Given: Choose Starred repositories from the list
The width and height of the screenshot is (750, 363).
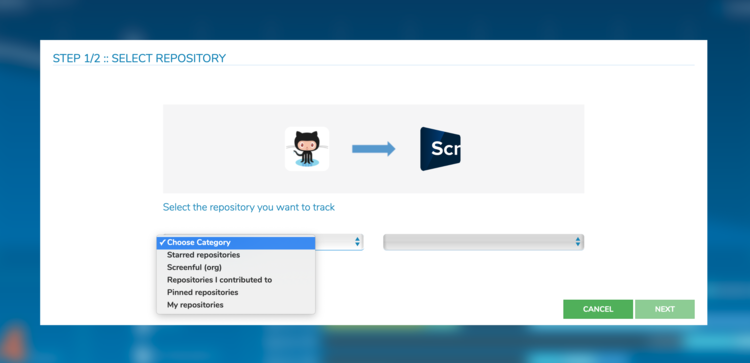Looking at the screenshot, I should click(x=236, y=255).
